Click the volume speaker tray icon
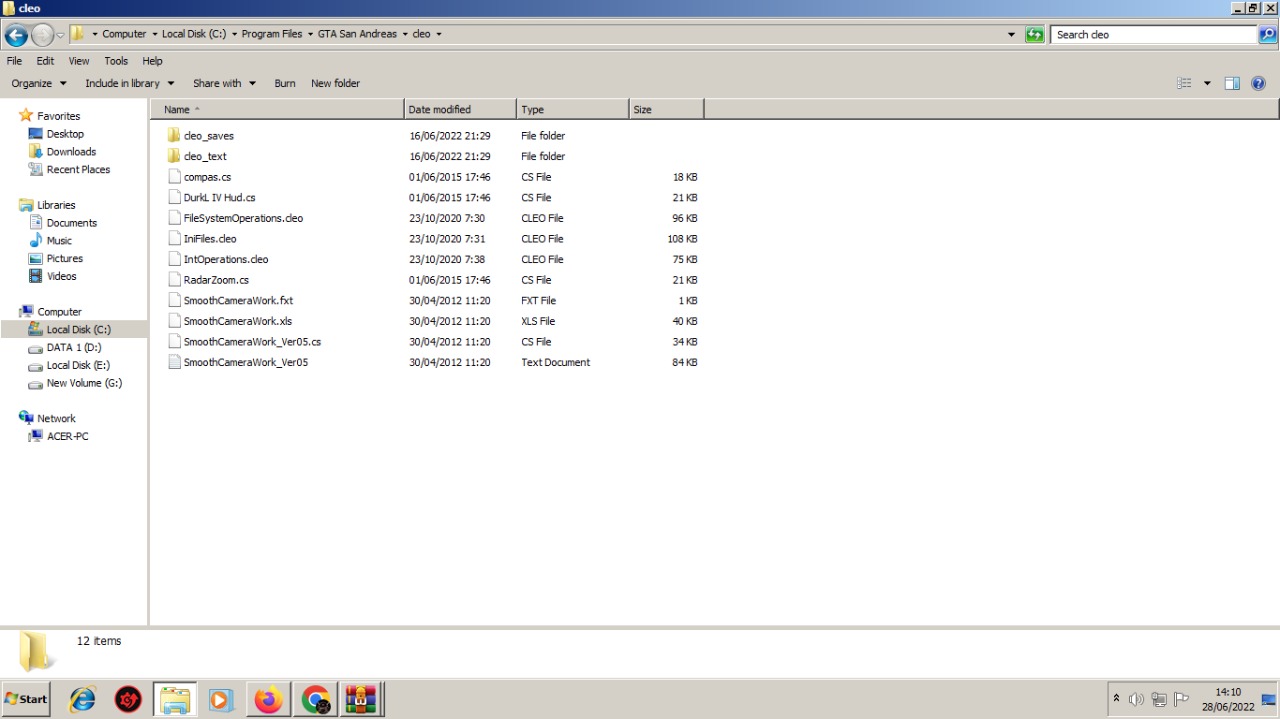The height and width of the screenshot is (719, 1280). [x=1136, y=699]
